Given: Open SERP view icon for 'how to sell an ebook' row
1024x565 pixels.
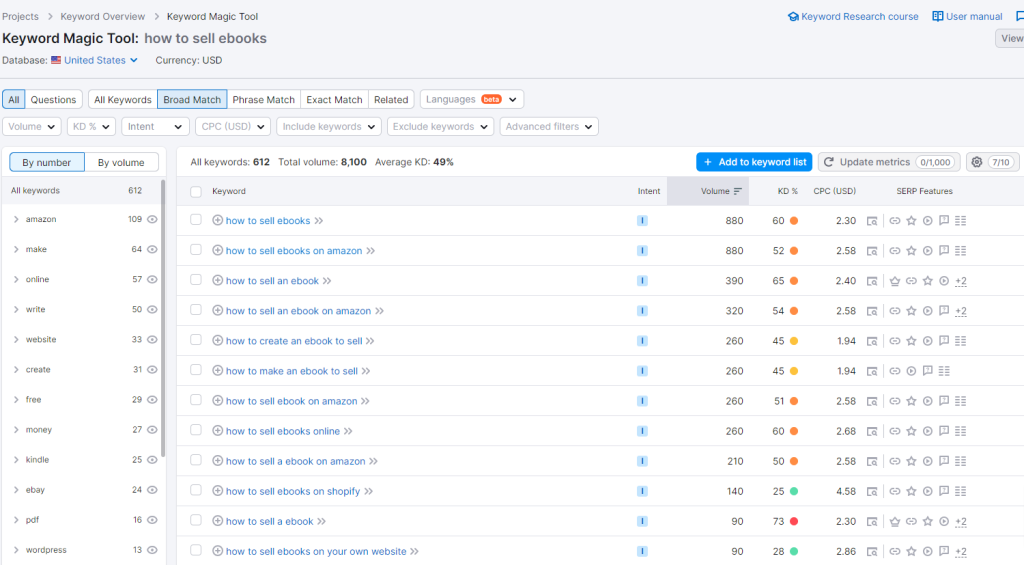Looking at the screenshot, I should click(872, 281).
